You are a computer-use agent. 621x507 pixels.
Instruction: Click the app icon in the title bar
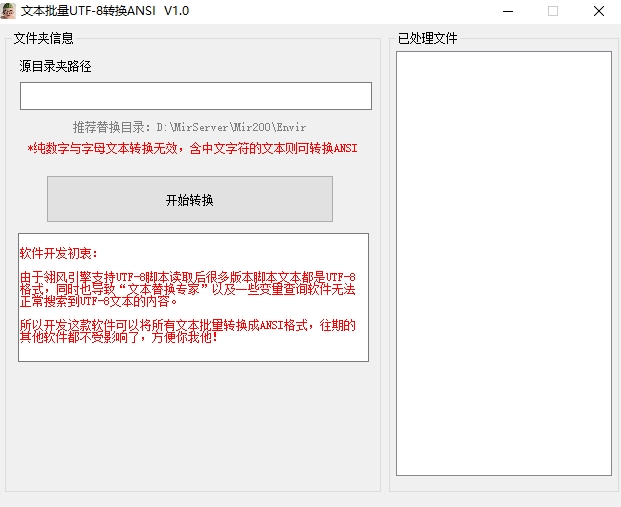[11, 11]
